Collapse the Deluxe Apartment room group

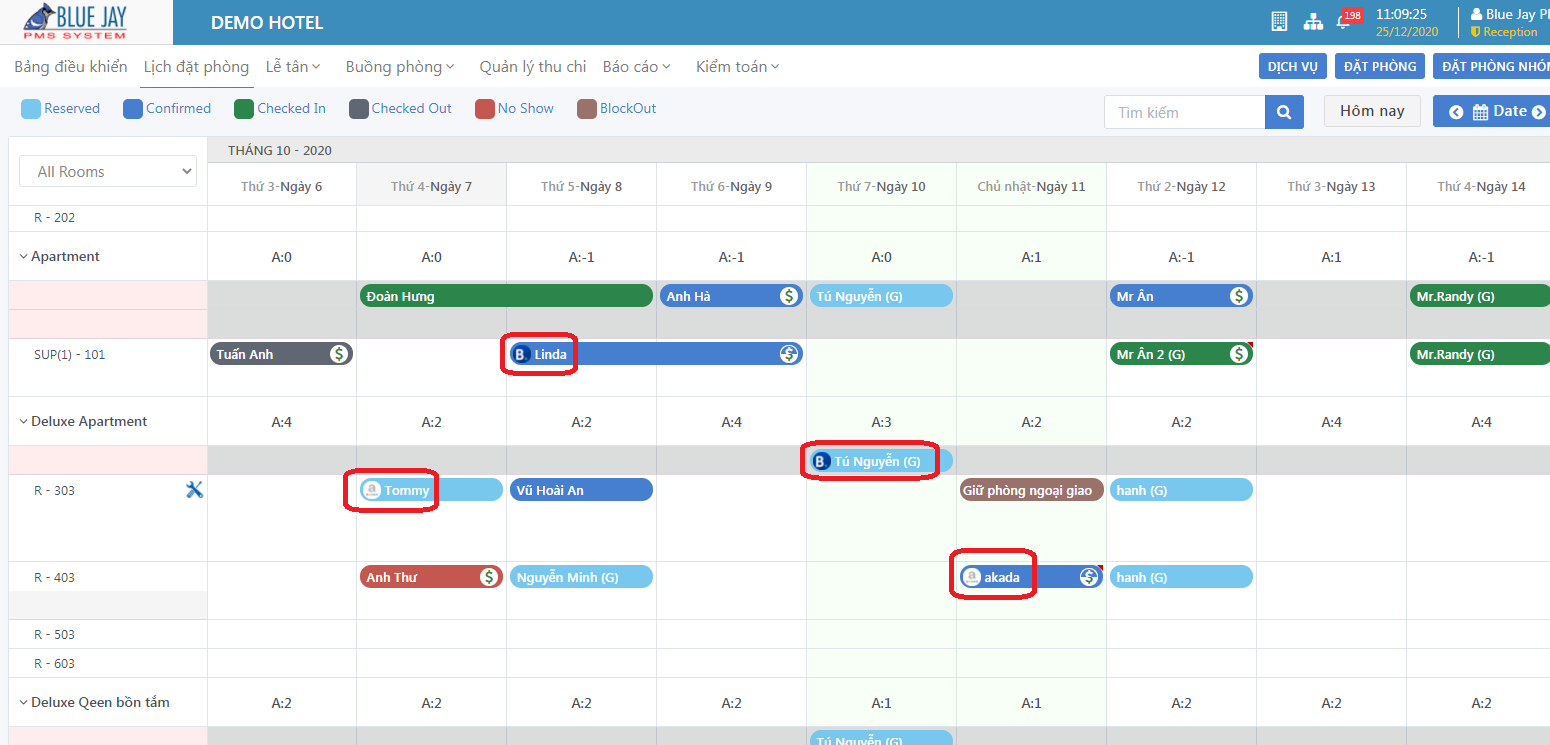tap(23, 422)
